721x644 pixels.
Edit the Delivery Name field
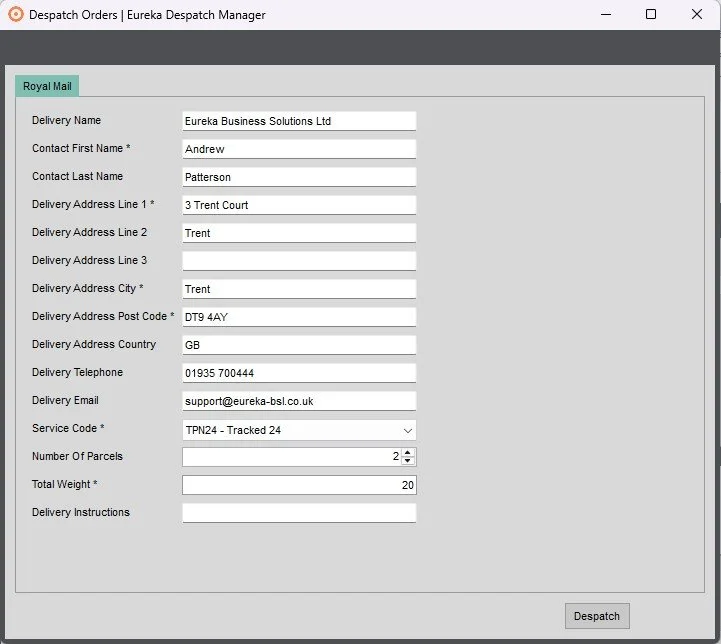pos(299,121)
